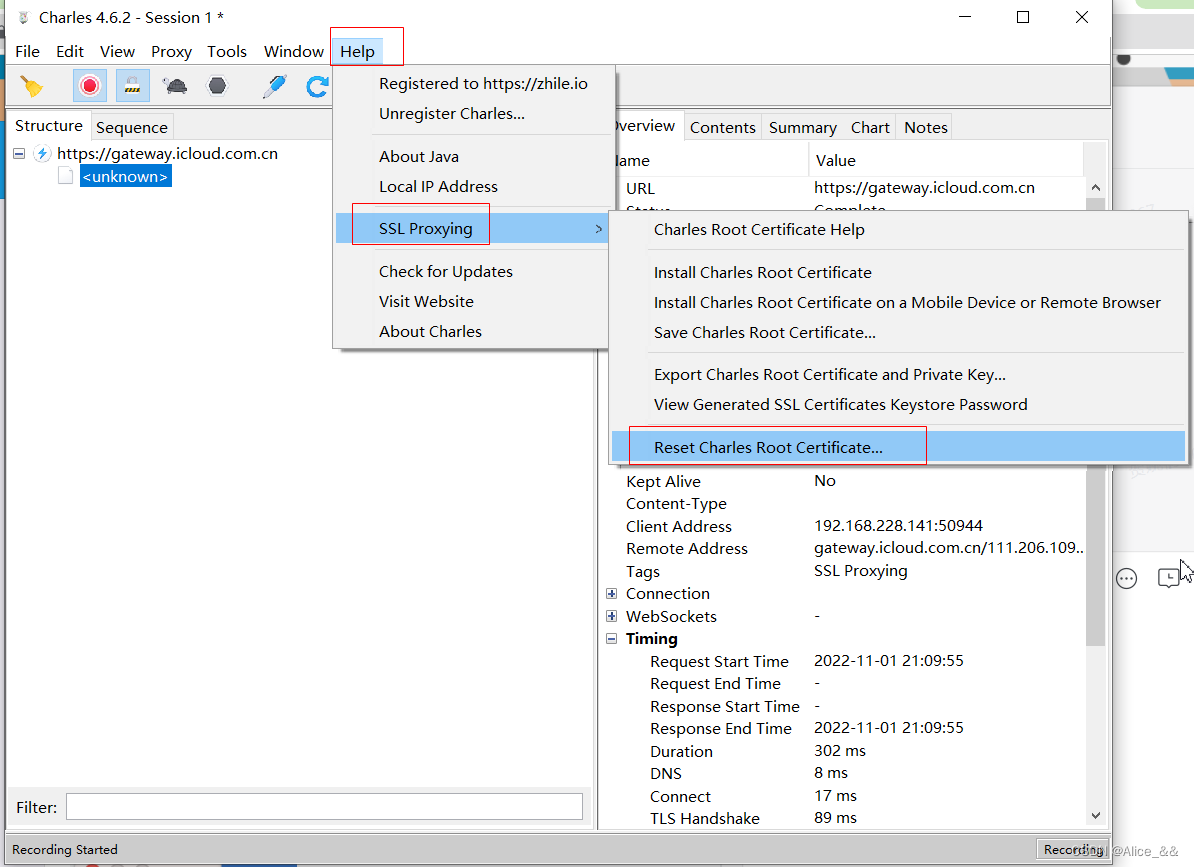This screenshot has height=867, width=1194.
Task: Collapse the Timing section
Action: (611, 639)
